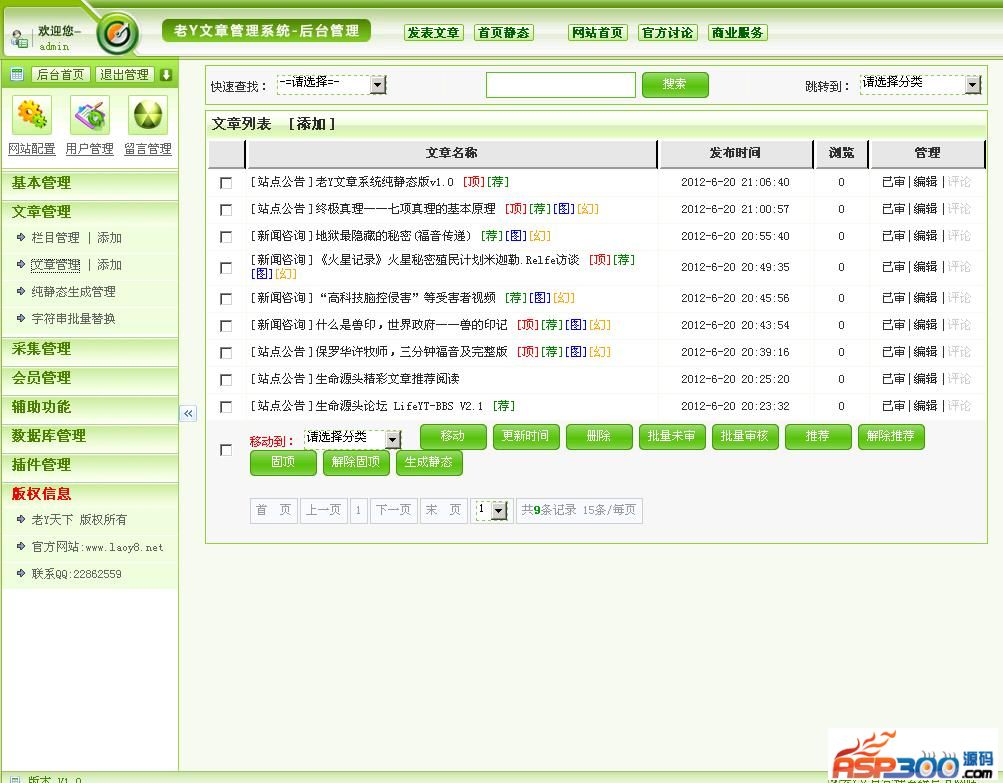Open the 快速查找 dropdown
The image size is (1003, 783).
(x=331, y=85)
